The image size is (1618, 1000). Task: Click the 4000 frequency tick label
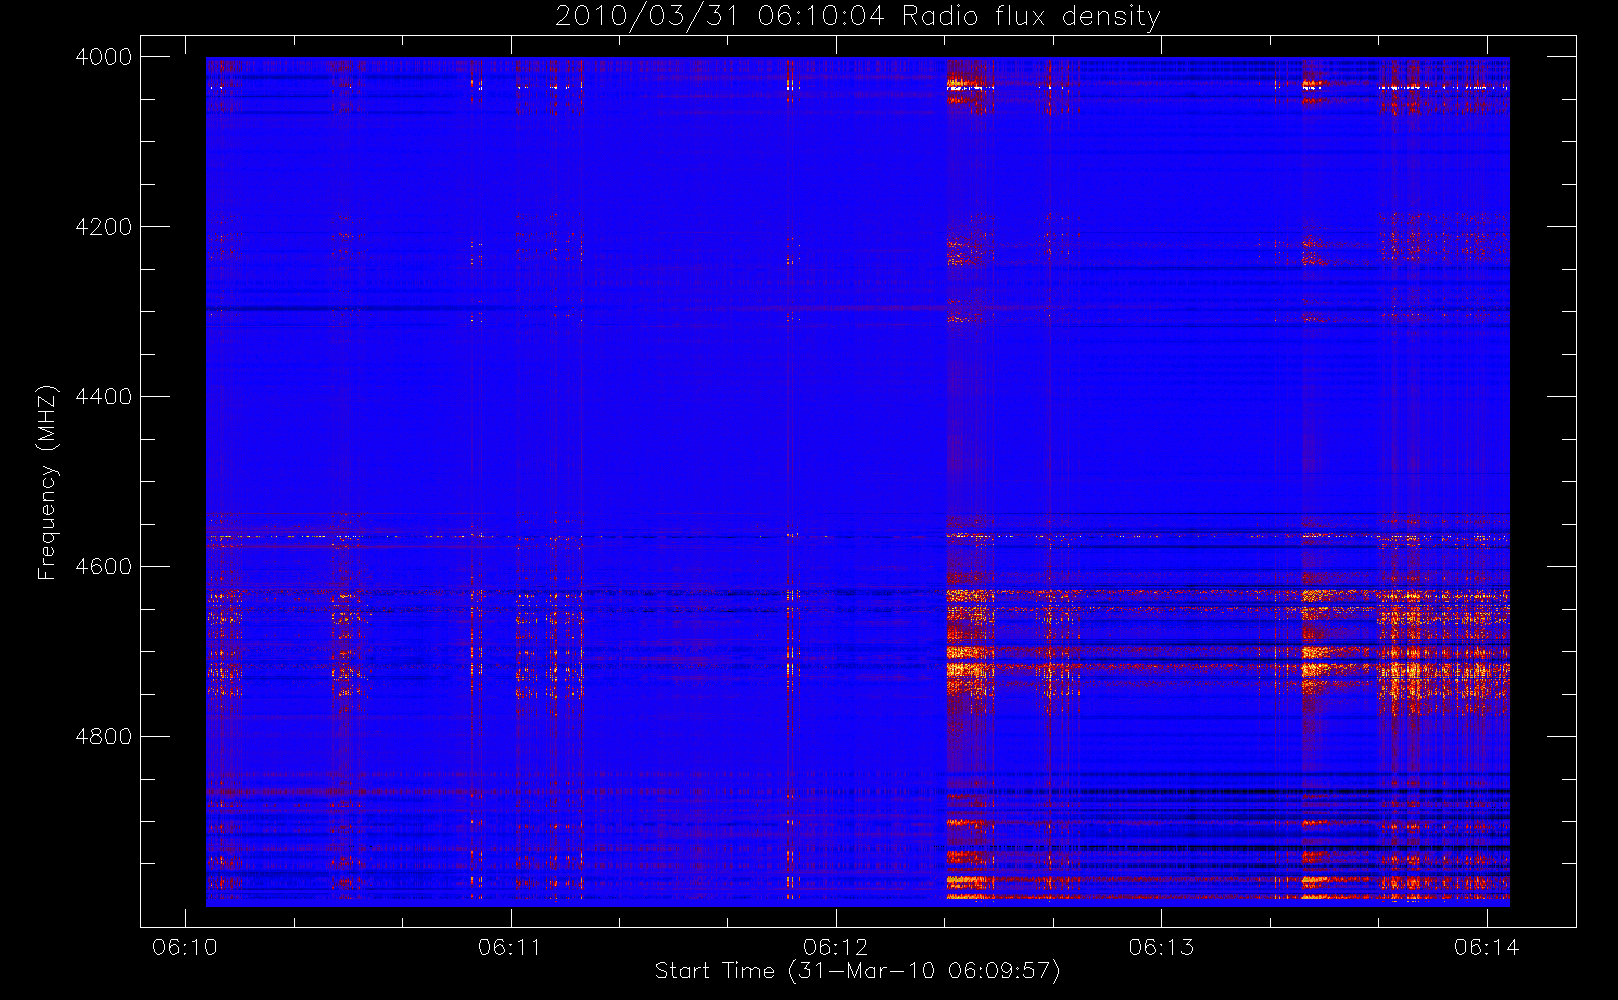coord(104,57)
